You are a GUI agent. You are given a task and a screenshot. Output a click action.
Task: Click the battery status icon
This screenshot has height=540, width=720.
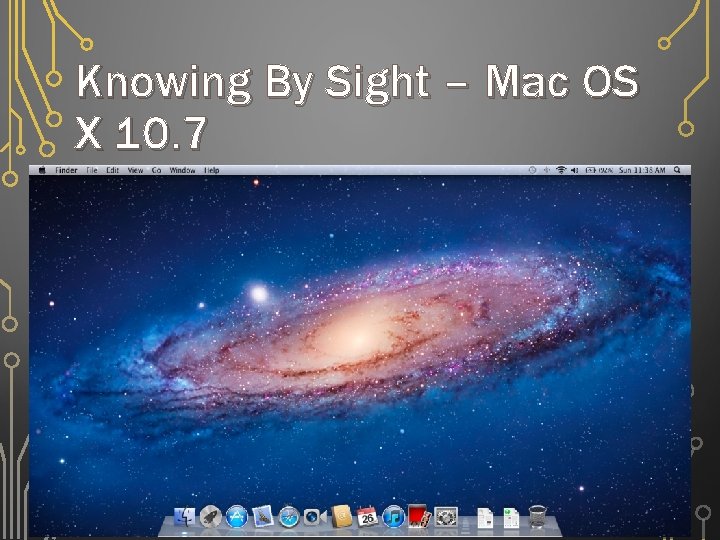point(599,170)
